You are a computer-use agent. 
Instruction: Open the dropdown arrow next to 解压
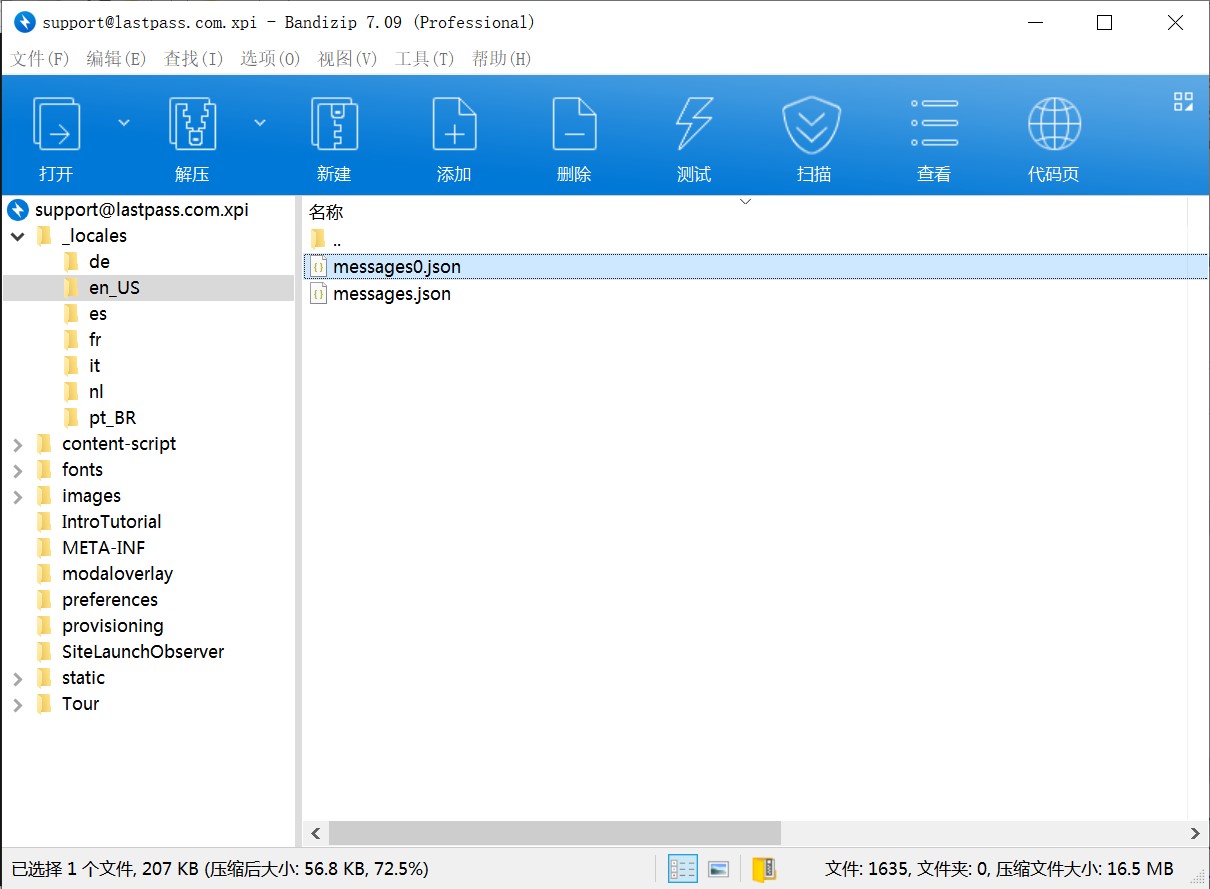point(260,123)
